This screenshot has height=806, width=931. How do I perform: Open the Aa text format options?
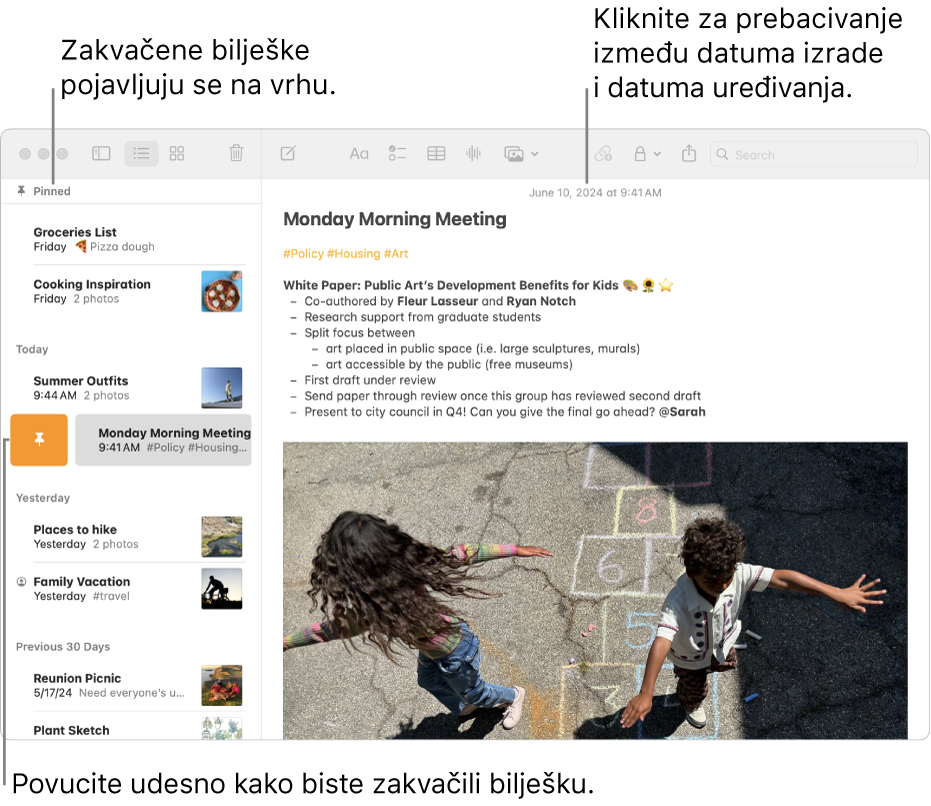(359, 154)
